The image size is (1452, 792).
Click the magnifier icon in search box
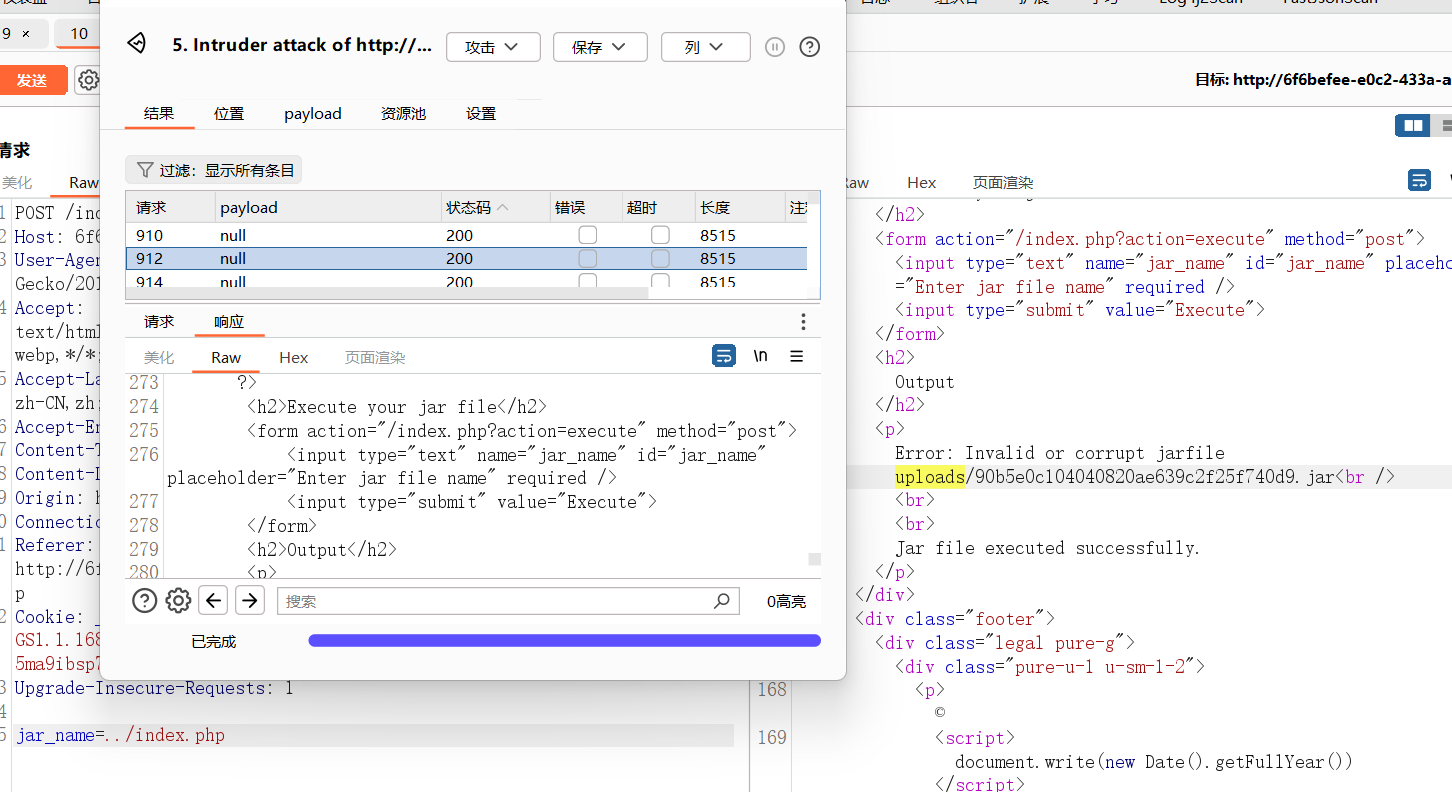click(x=722, y=601)
